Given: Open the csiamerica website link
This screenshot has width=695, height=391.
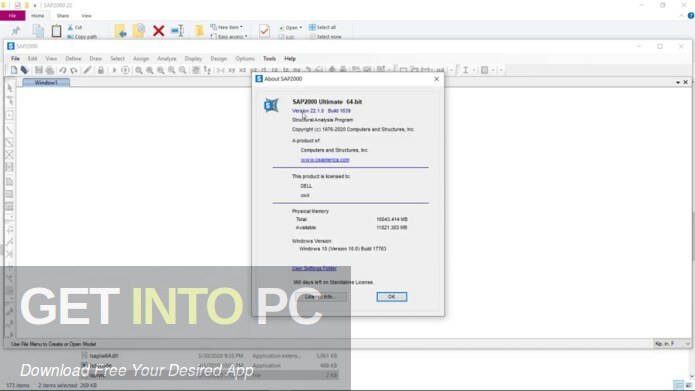Looking at the screenshot, I should pyautogui.click(x=325, y=160).
